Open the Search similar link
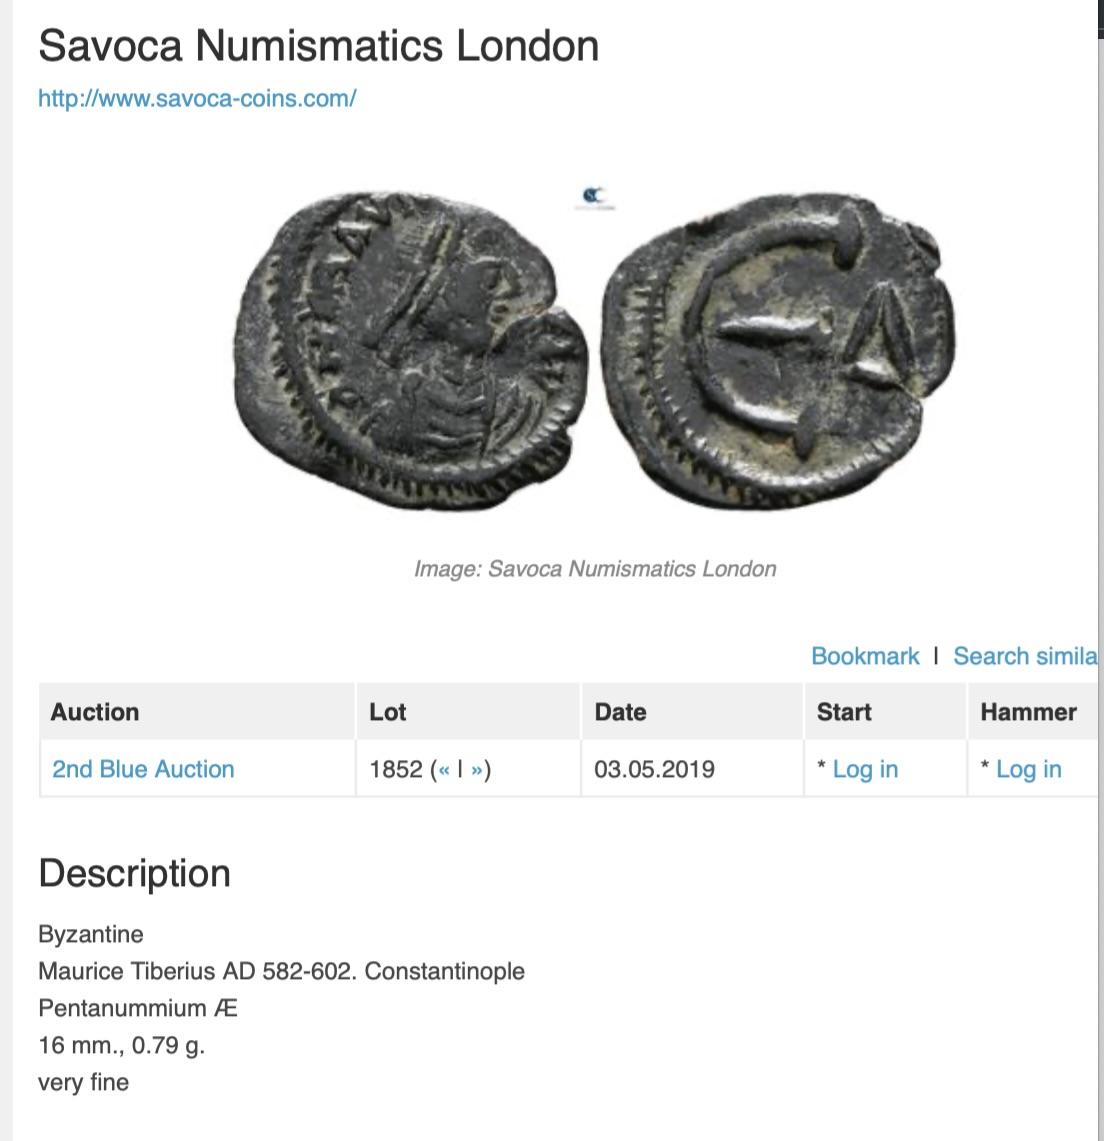 click(x=1024, y=656)
